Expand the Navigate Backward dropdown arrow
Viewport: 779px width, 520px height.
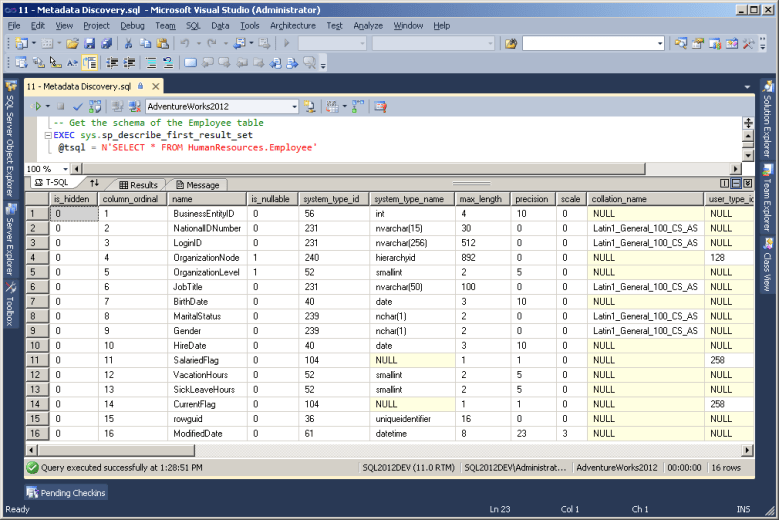251,44
